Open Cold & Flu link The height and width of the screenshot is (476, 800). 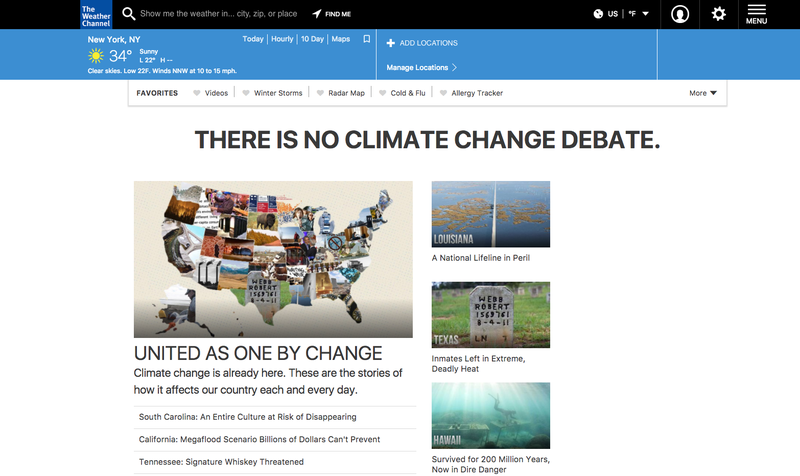408,93
